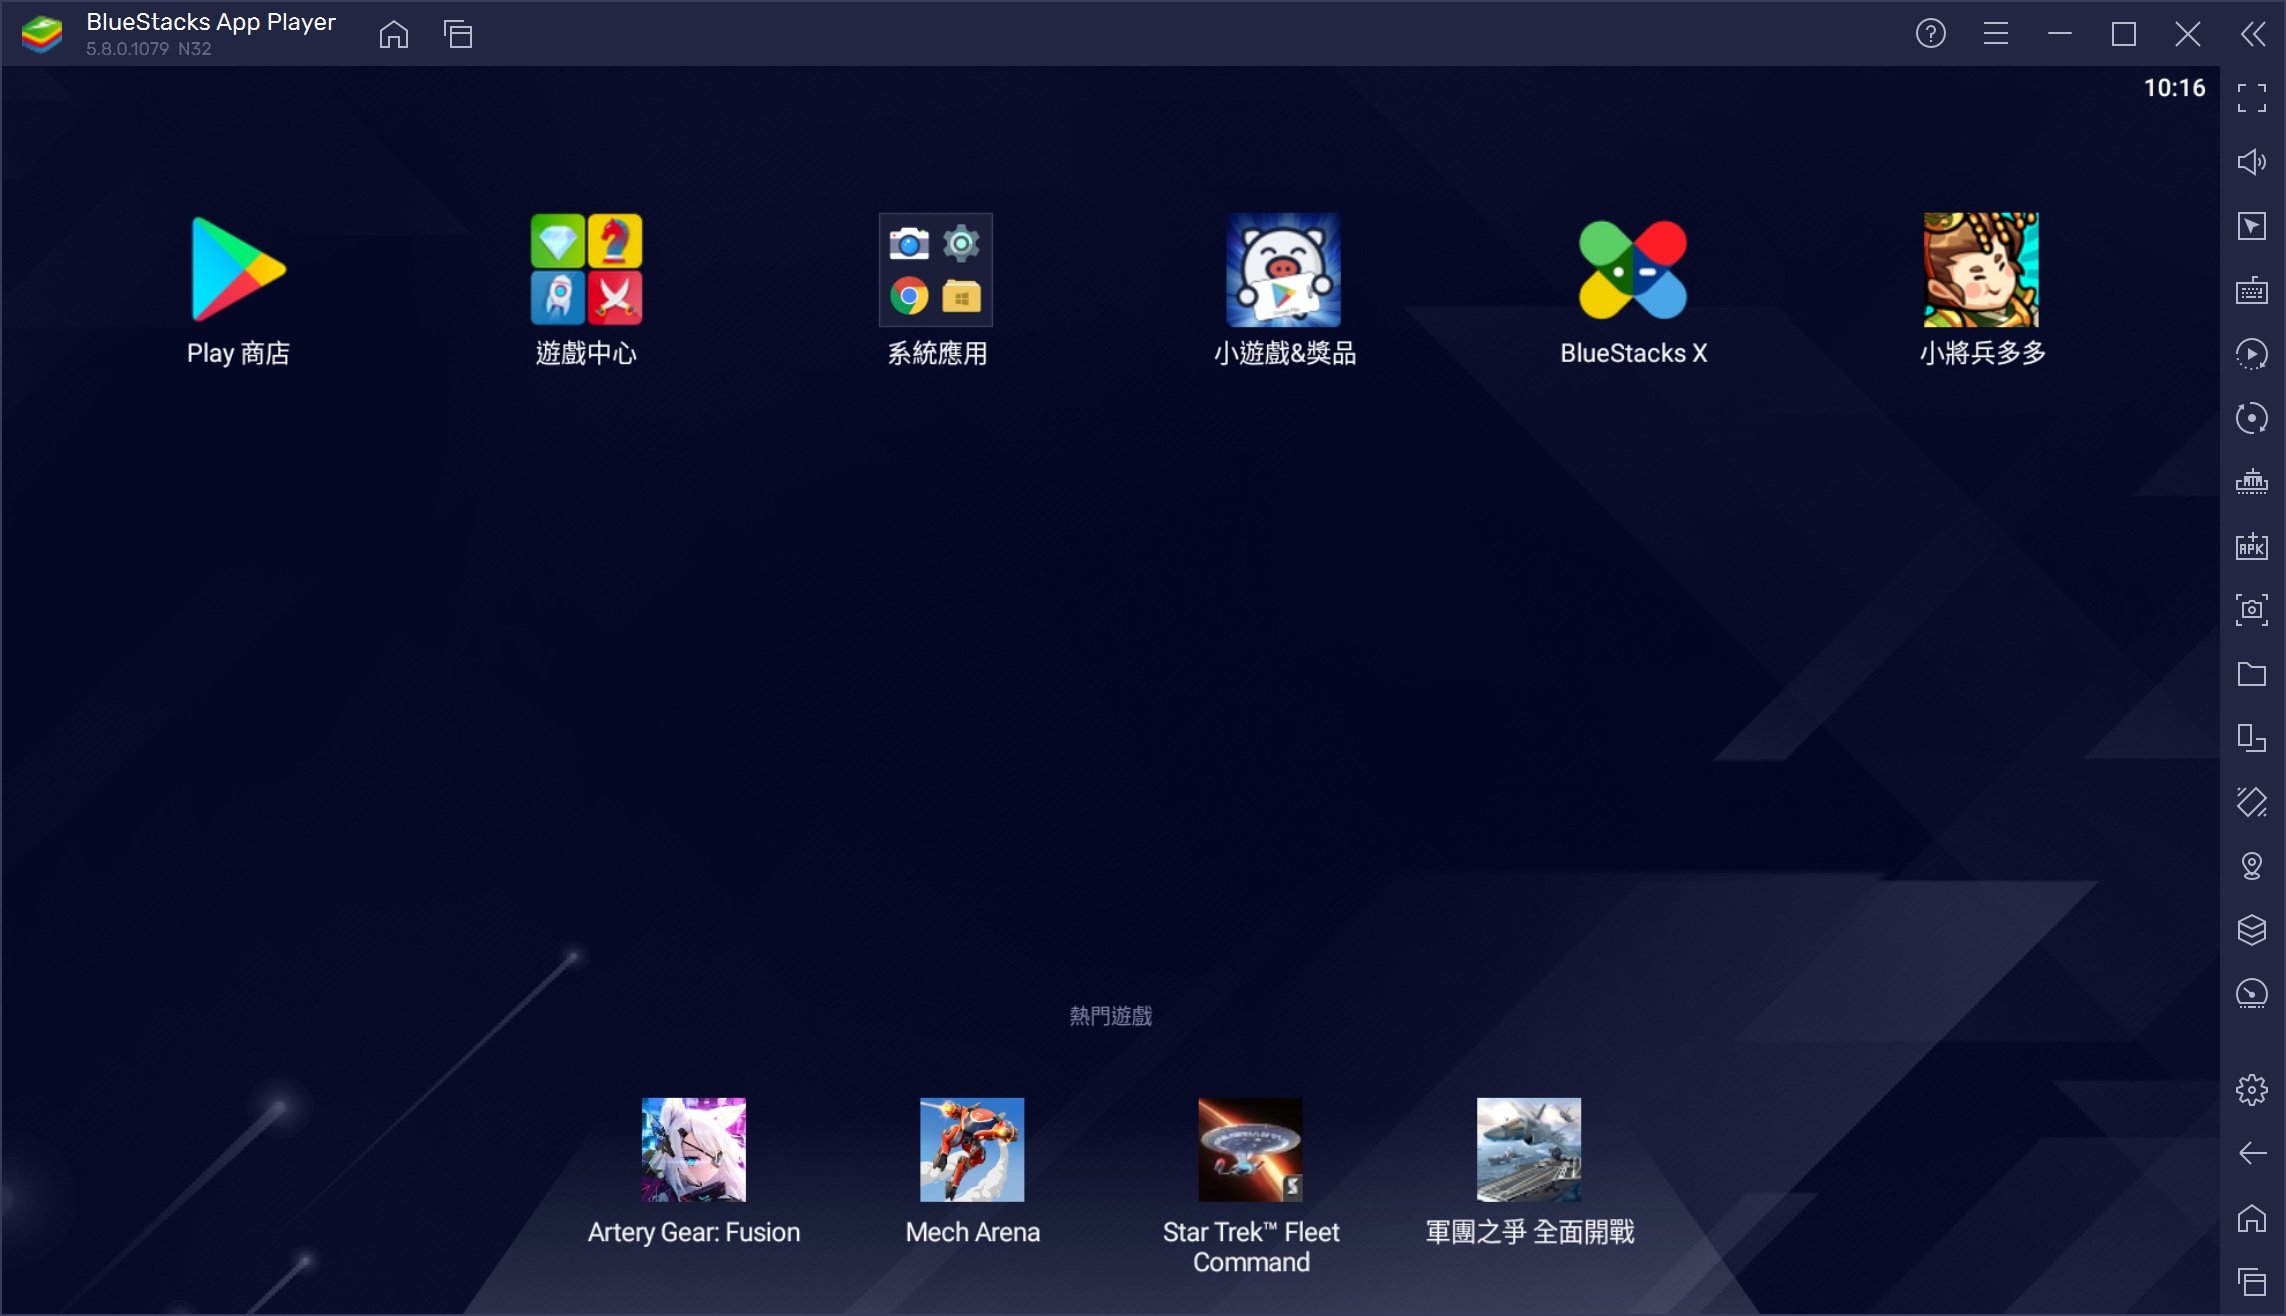Open the macro recorder play icon
This screenshot has width=2286, height=1316.
(2252, 354)
